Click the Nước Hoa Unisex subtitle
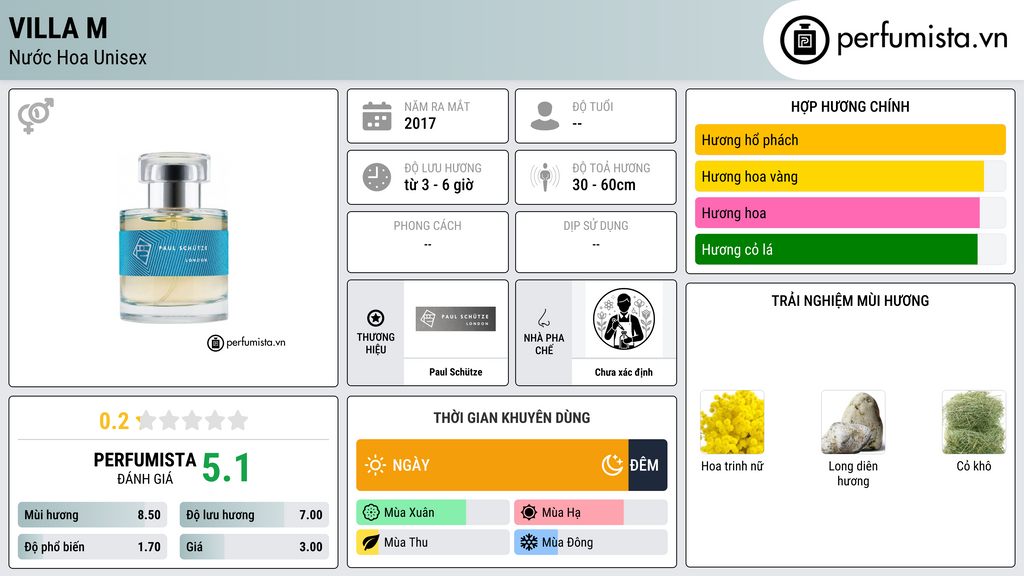The image size is (1024, 576). pos(78,57)
